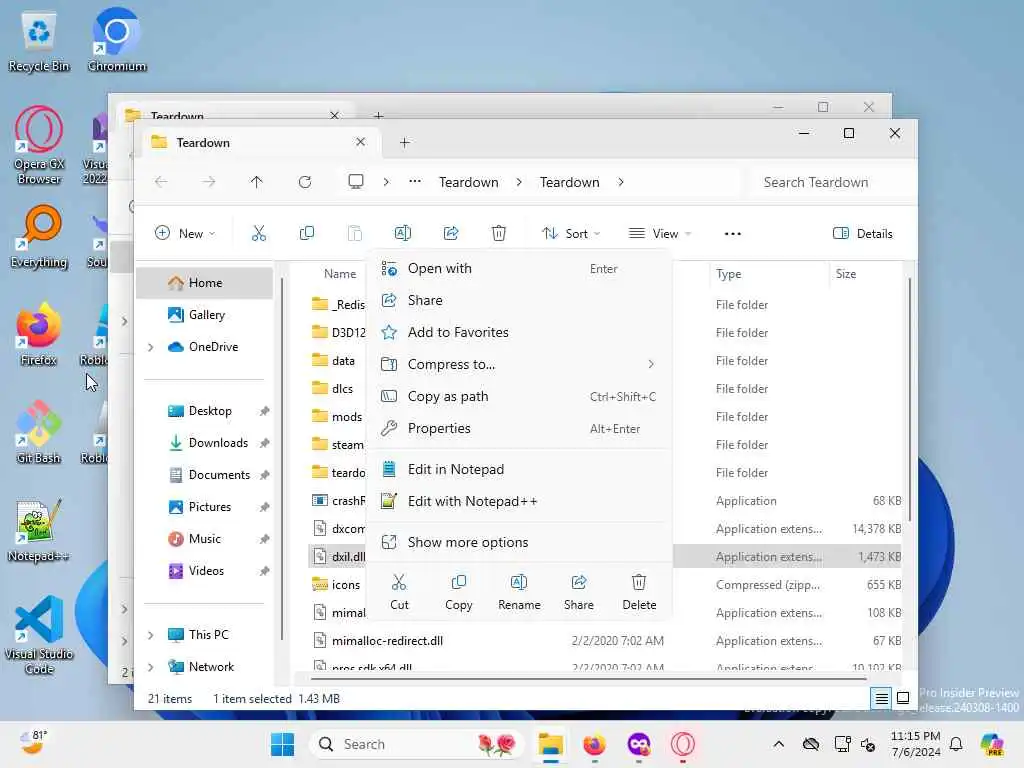Click the Share icon in Explorer toolbar
The height and width of the screenshot is (768, 1024).
[451, 233]
